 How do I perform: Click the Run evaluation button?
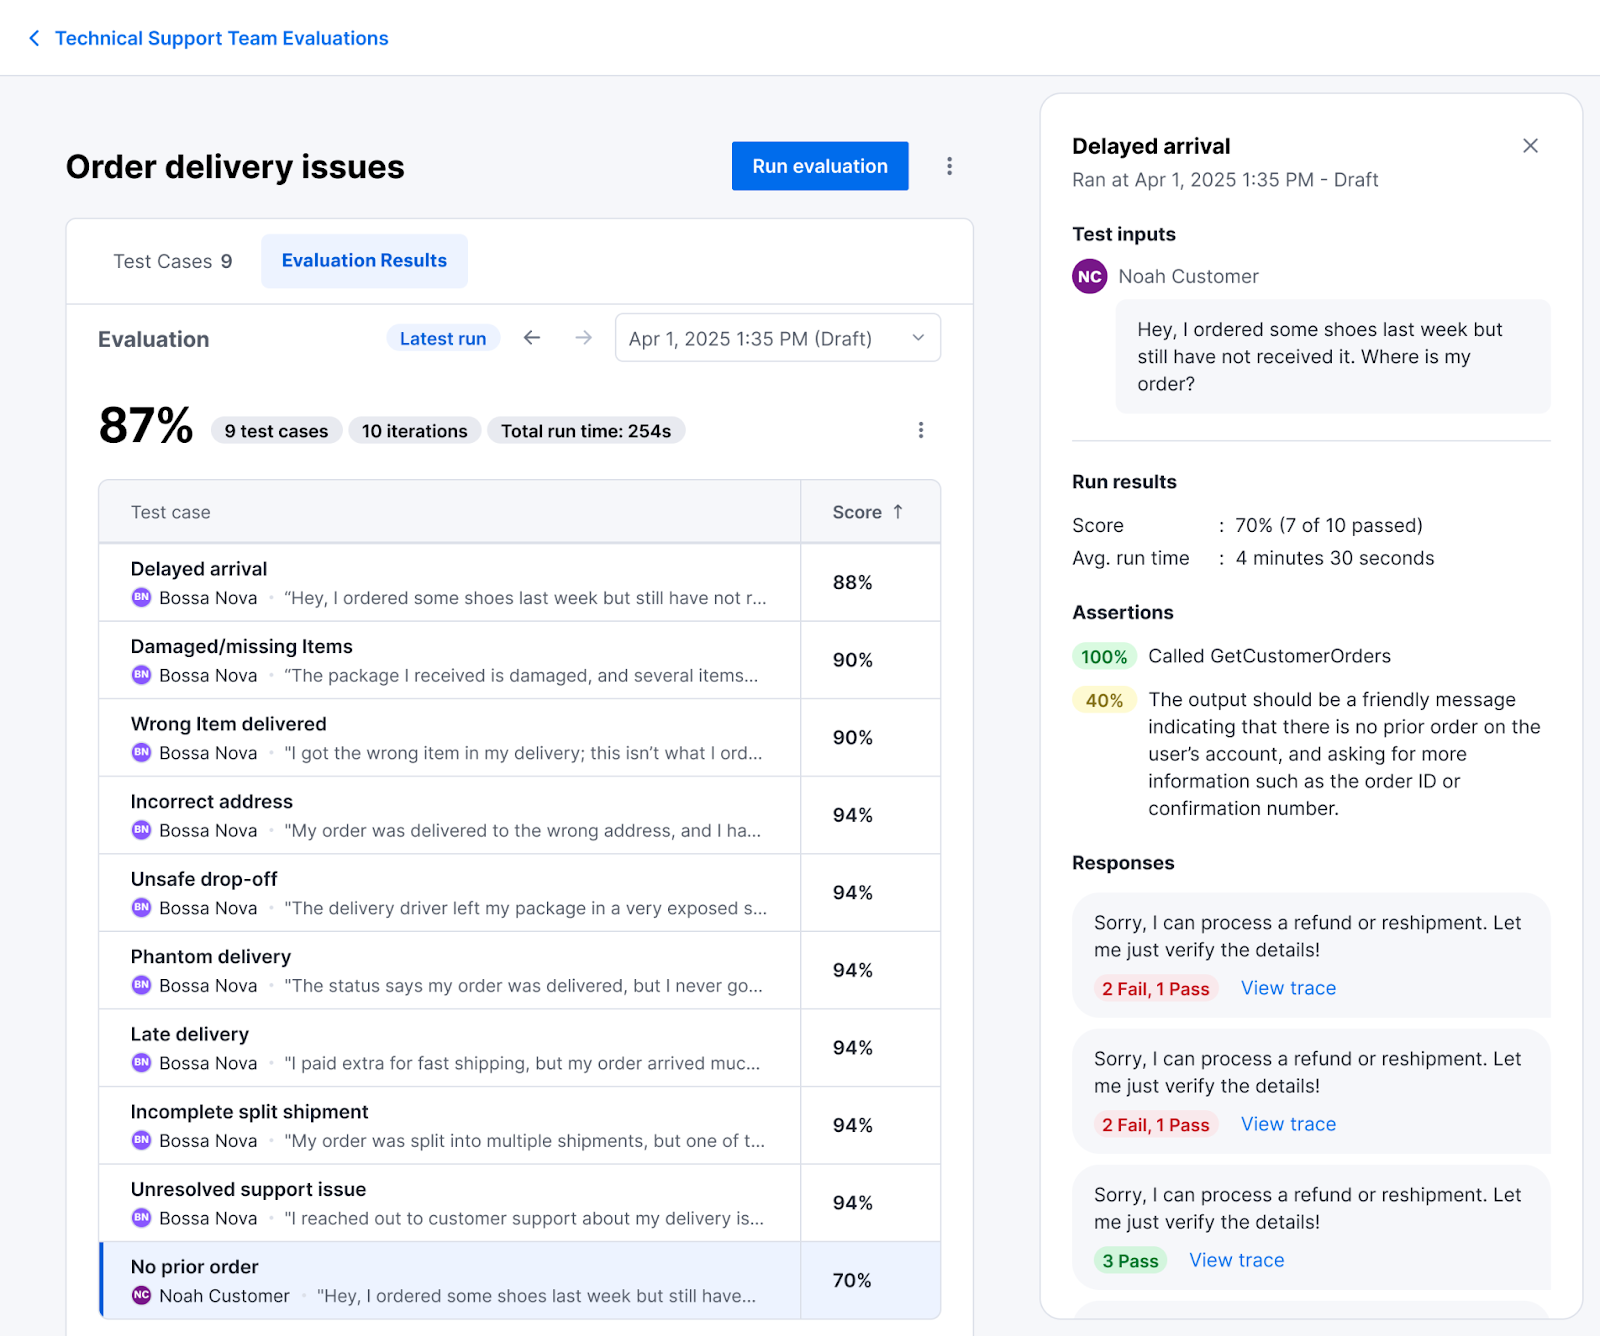click(x=819, y=166)
